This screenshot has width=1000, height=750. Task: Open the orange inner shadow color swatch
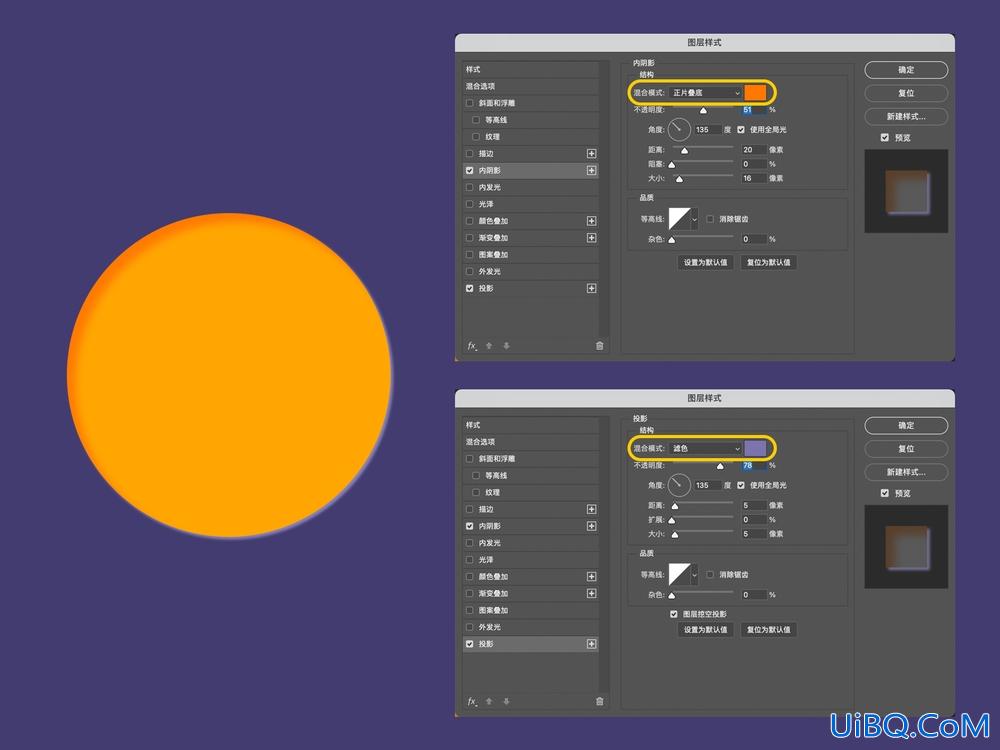(755, 92)
